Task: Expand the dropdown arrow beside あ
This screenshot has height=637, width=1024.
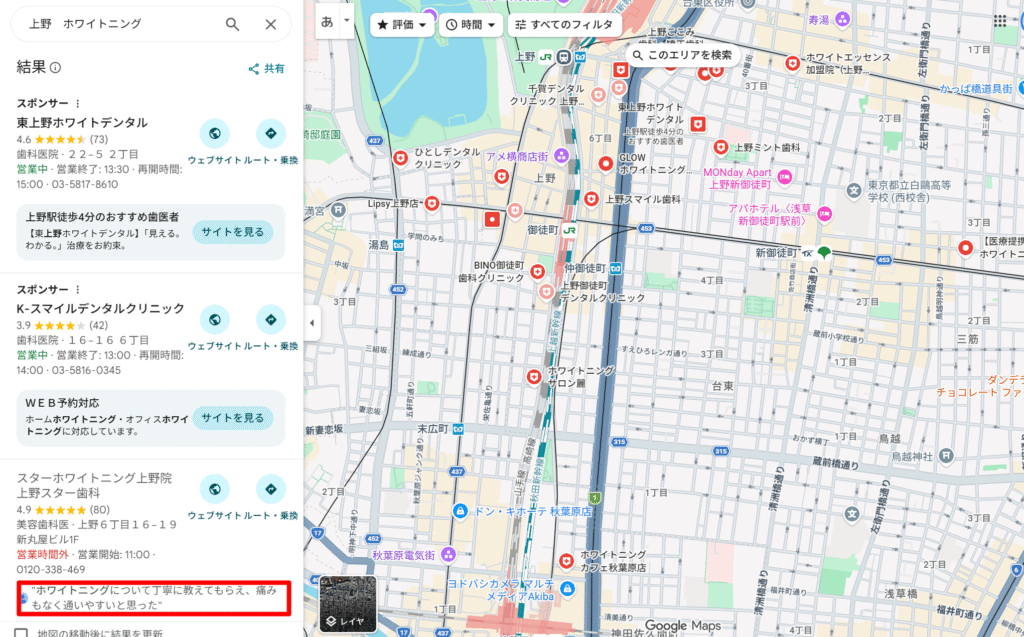Action: (x=347, y=21)
